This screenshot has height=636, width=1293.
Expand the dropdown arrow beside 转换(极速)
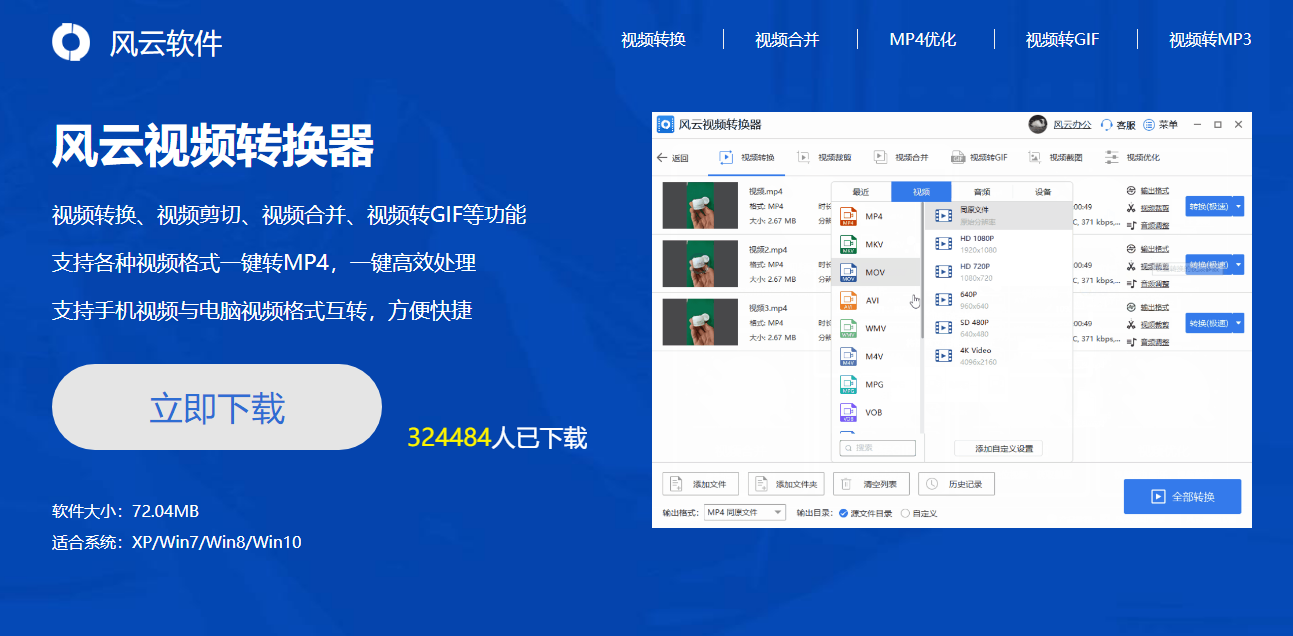1238,206
